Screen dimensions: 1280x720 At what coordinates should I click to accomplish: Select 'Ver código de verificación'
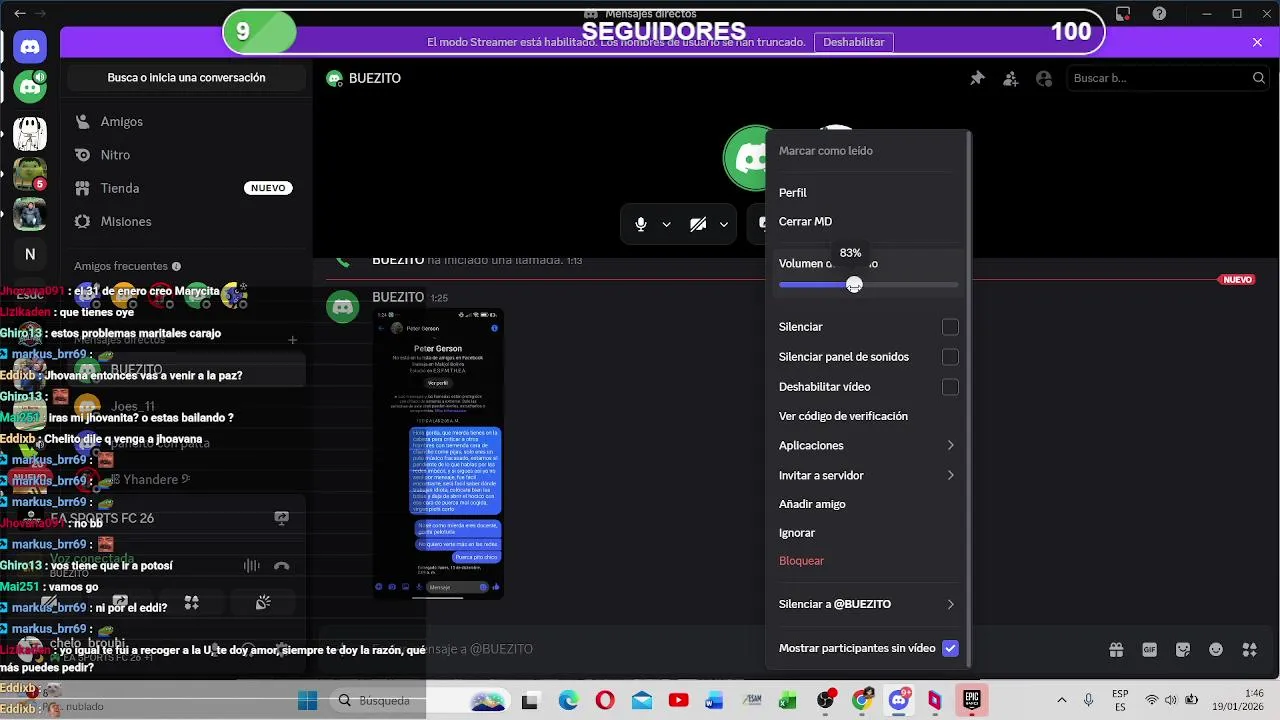coord(843,416)
